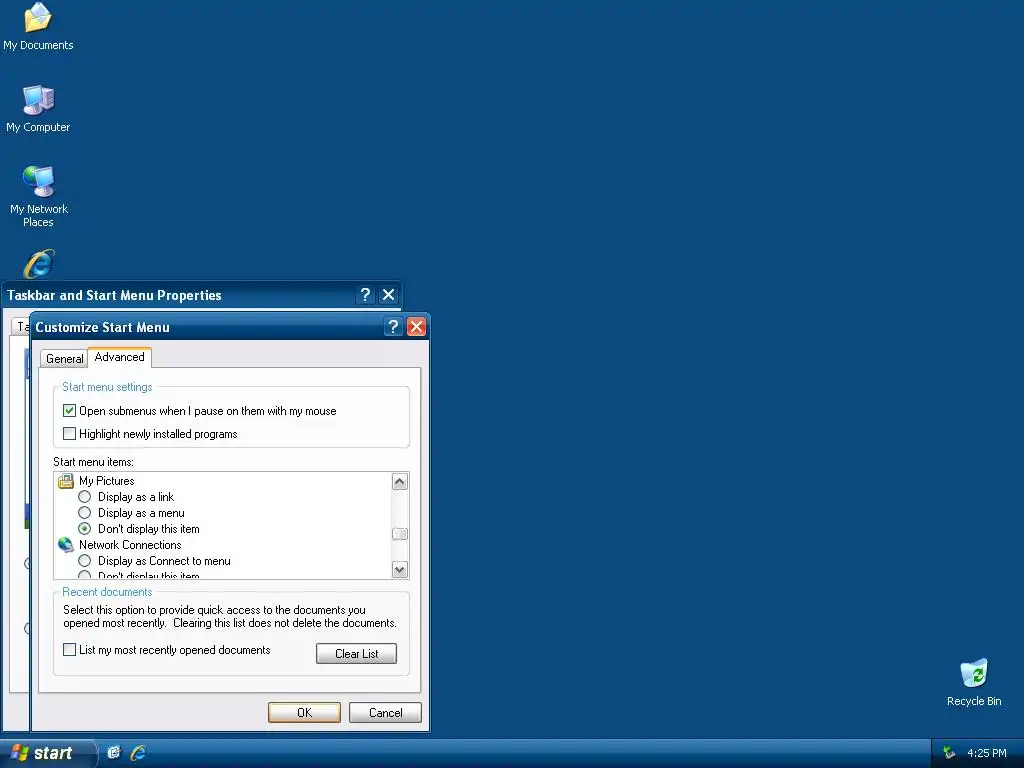
Task: Enable List my most recently opened documents
Action: pyautogui.click(x=69, y=650)
